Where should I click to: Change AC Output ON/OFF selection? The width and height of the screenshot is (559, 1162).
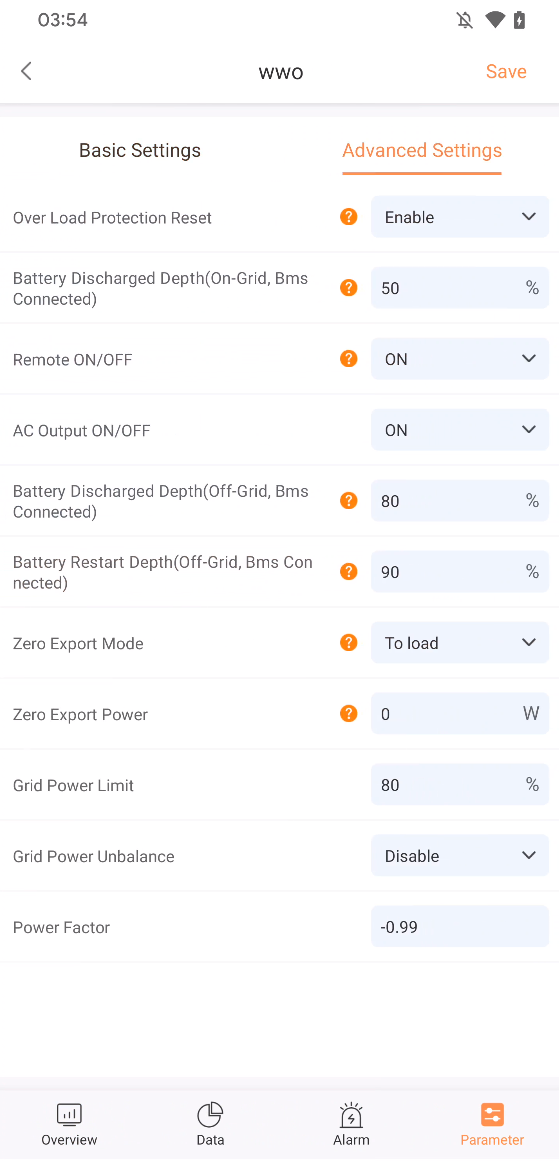click(x=460, y=430)
